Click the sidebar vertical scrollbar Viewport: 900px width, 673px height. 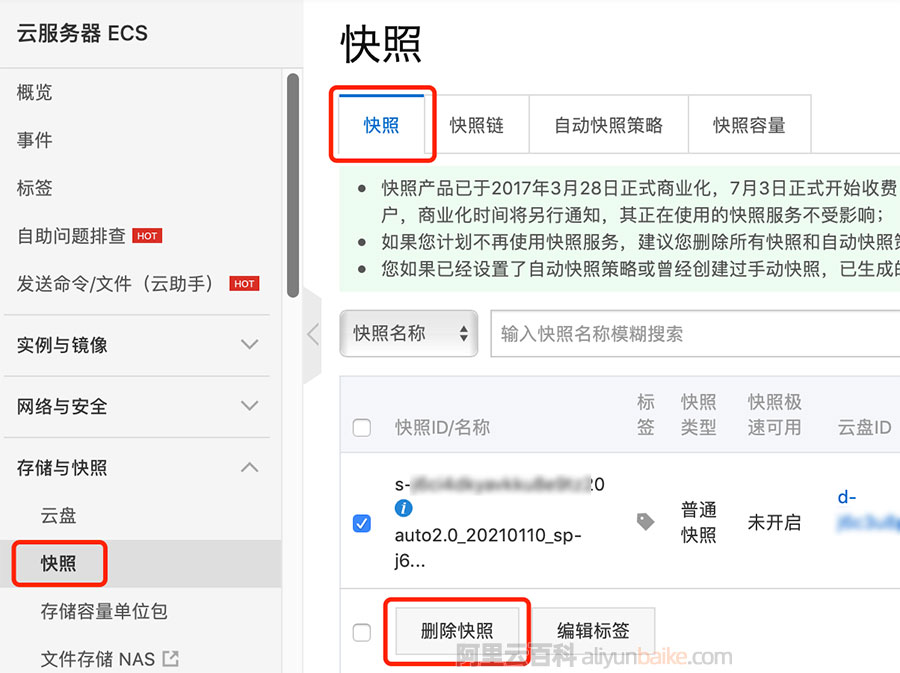point(293,185)
